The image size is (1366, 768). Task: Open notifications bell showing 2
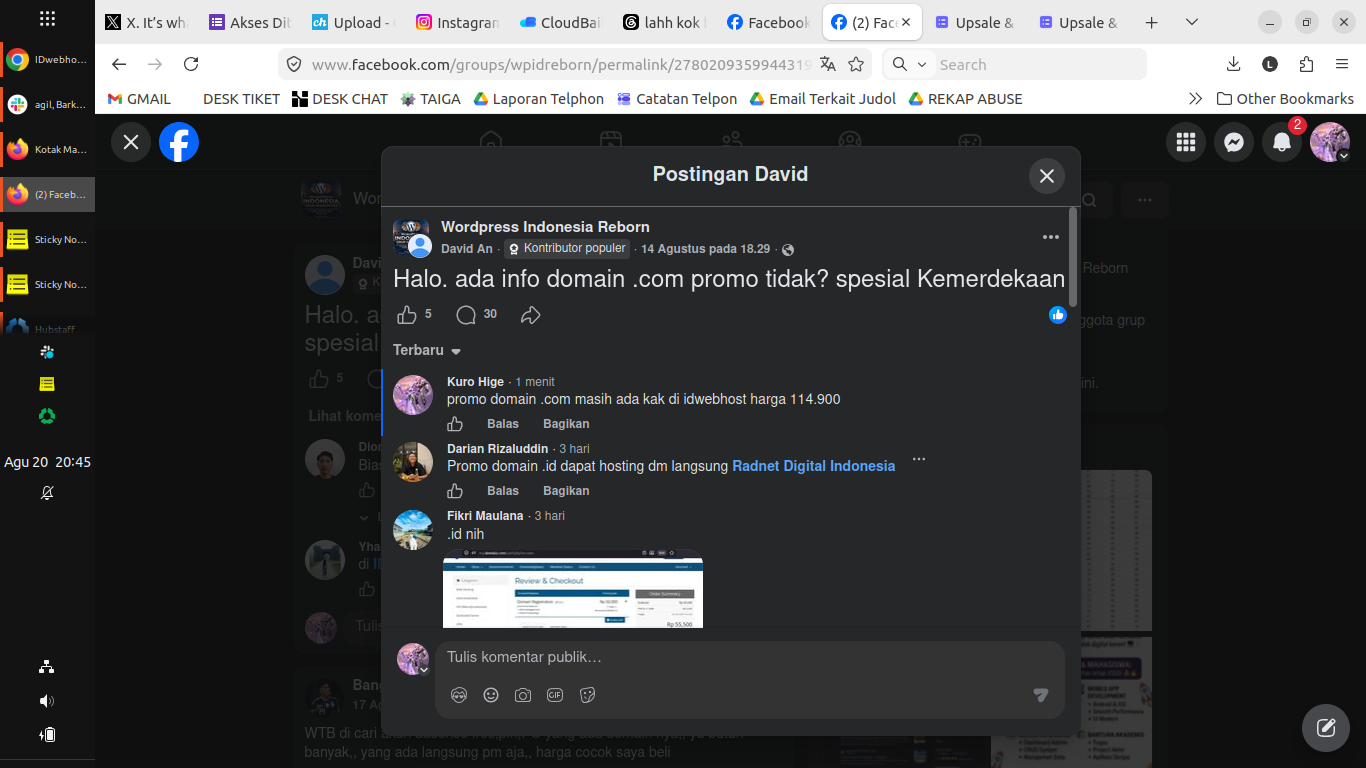pos(1282,142)
